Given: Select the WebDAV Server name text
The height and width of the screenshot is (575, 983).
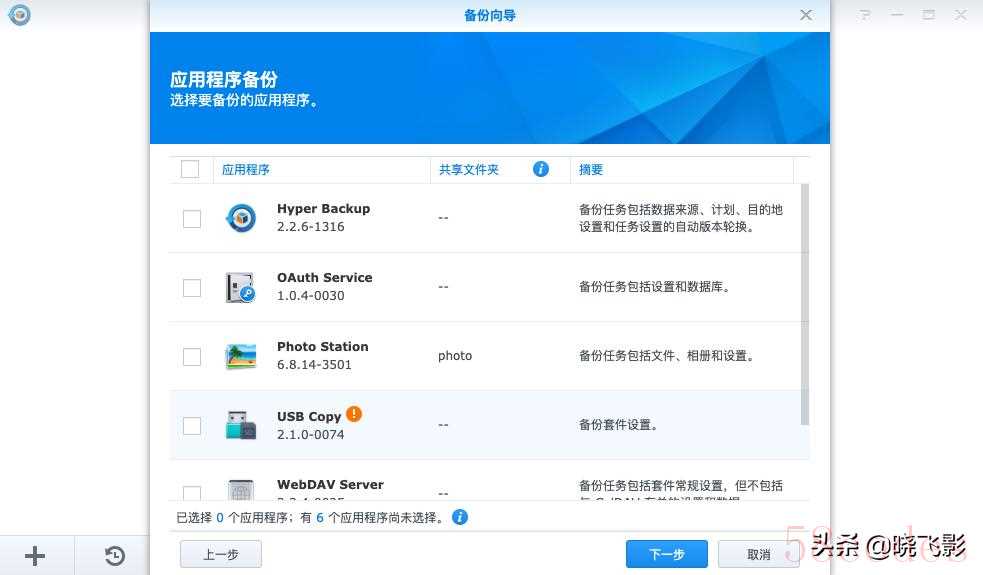Looking at the screenshot, I should (x=330, y=485).
